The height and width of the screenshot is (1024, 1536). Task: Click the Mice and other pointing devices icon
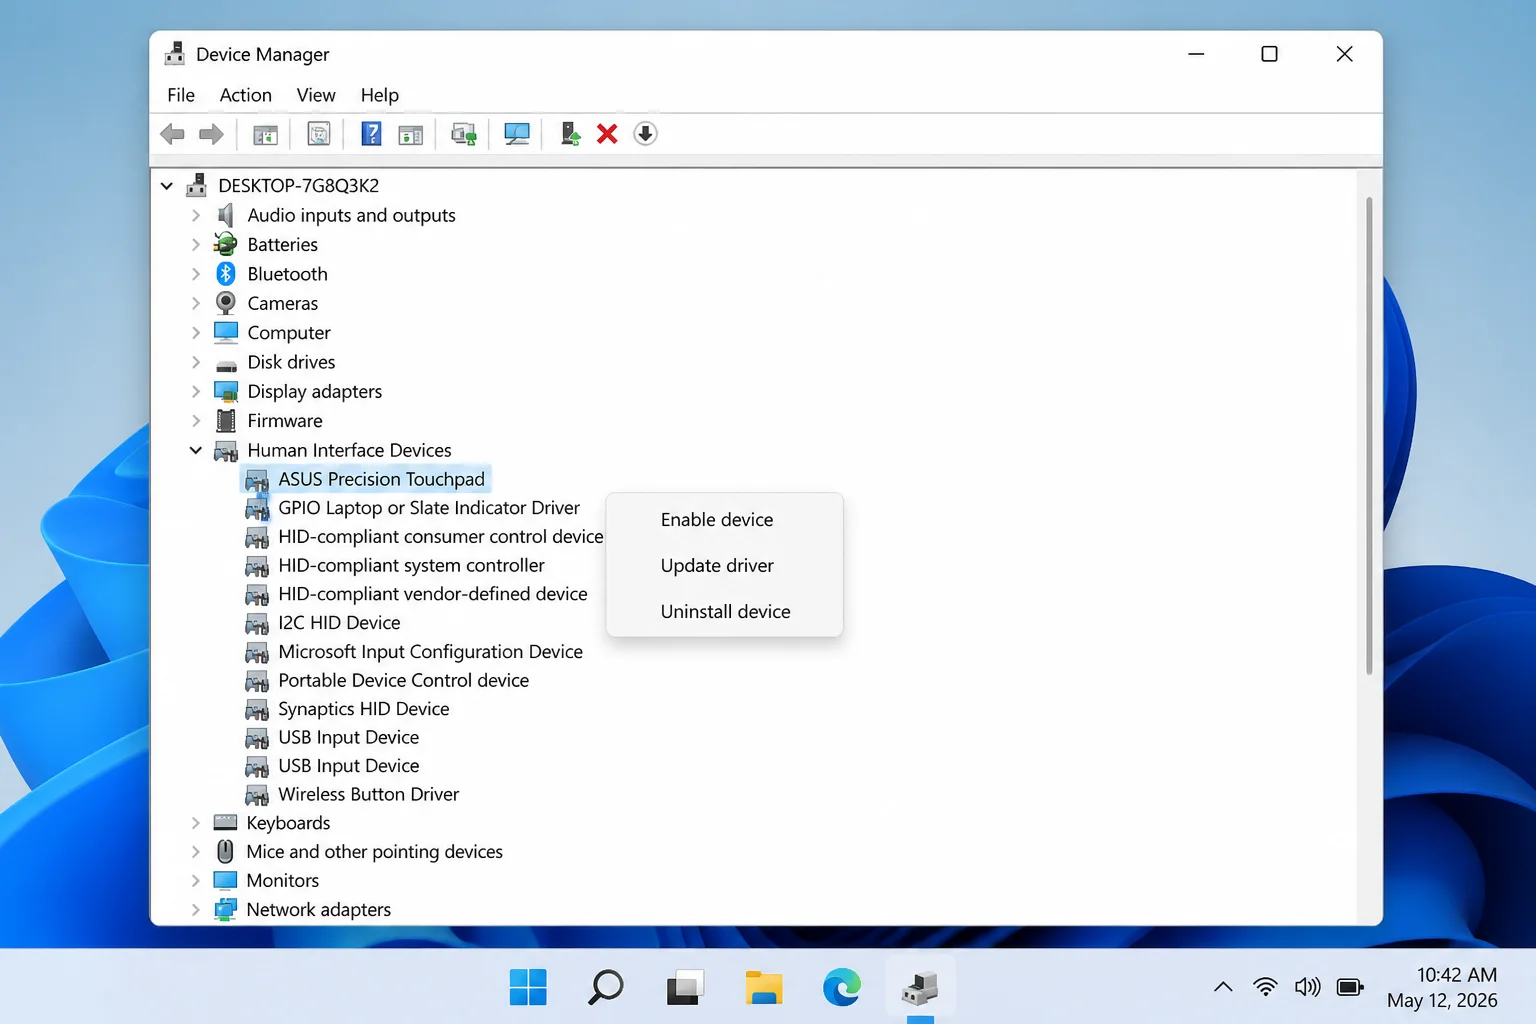click(225, 851)
